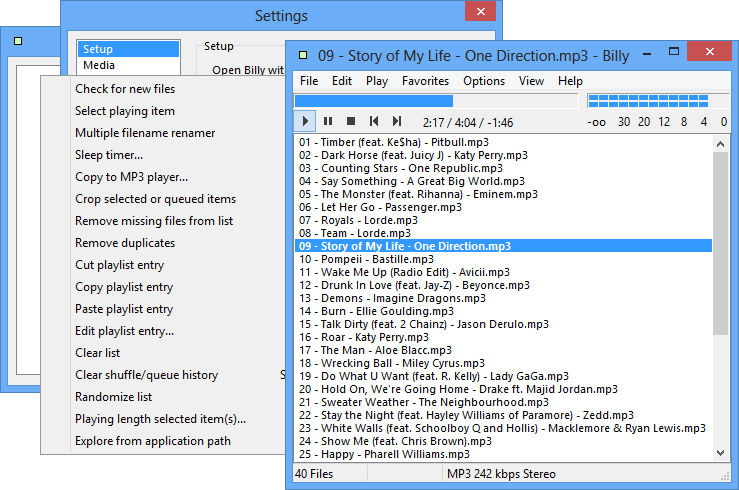Image resolution: width=739 pixels, height=490 pixels.
Task: Open the Edit menu
Action: [x=342, y=81]
